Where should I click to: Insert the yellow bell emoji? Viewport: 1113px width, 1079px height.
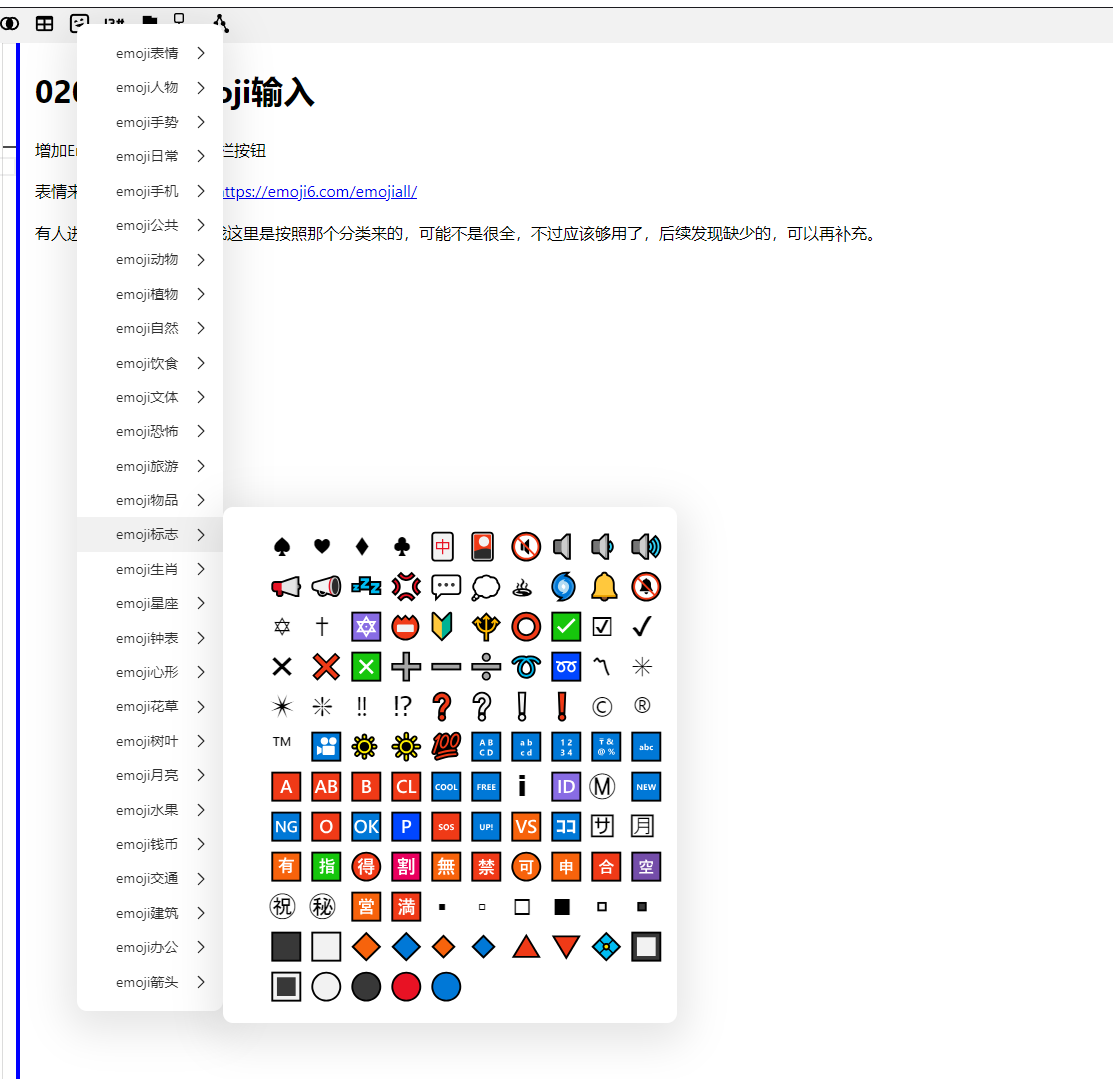[x=604, y=586]
